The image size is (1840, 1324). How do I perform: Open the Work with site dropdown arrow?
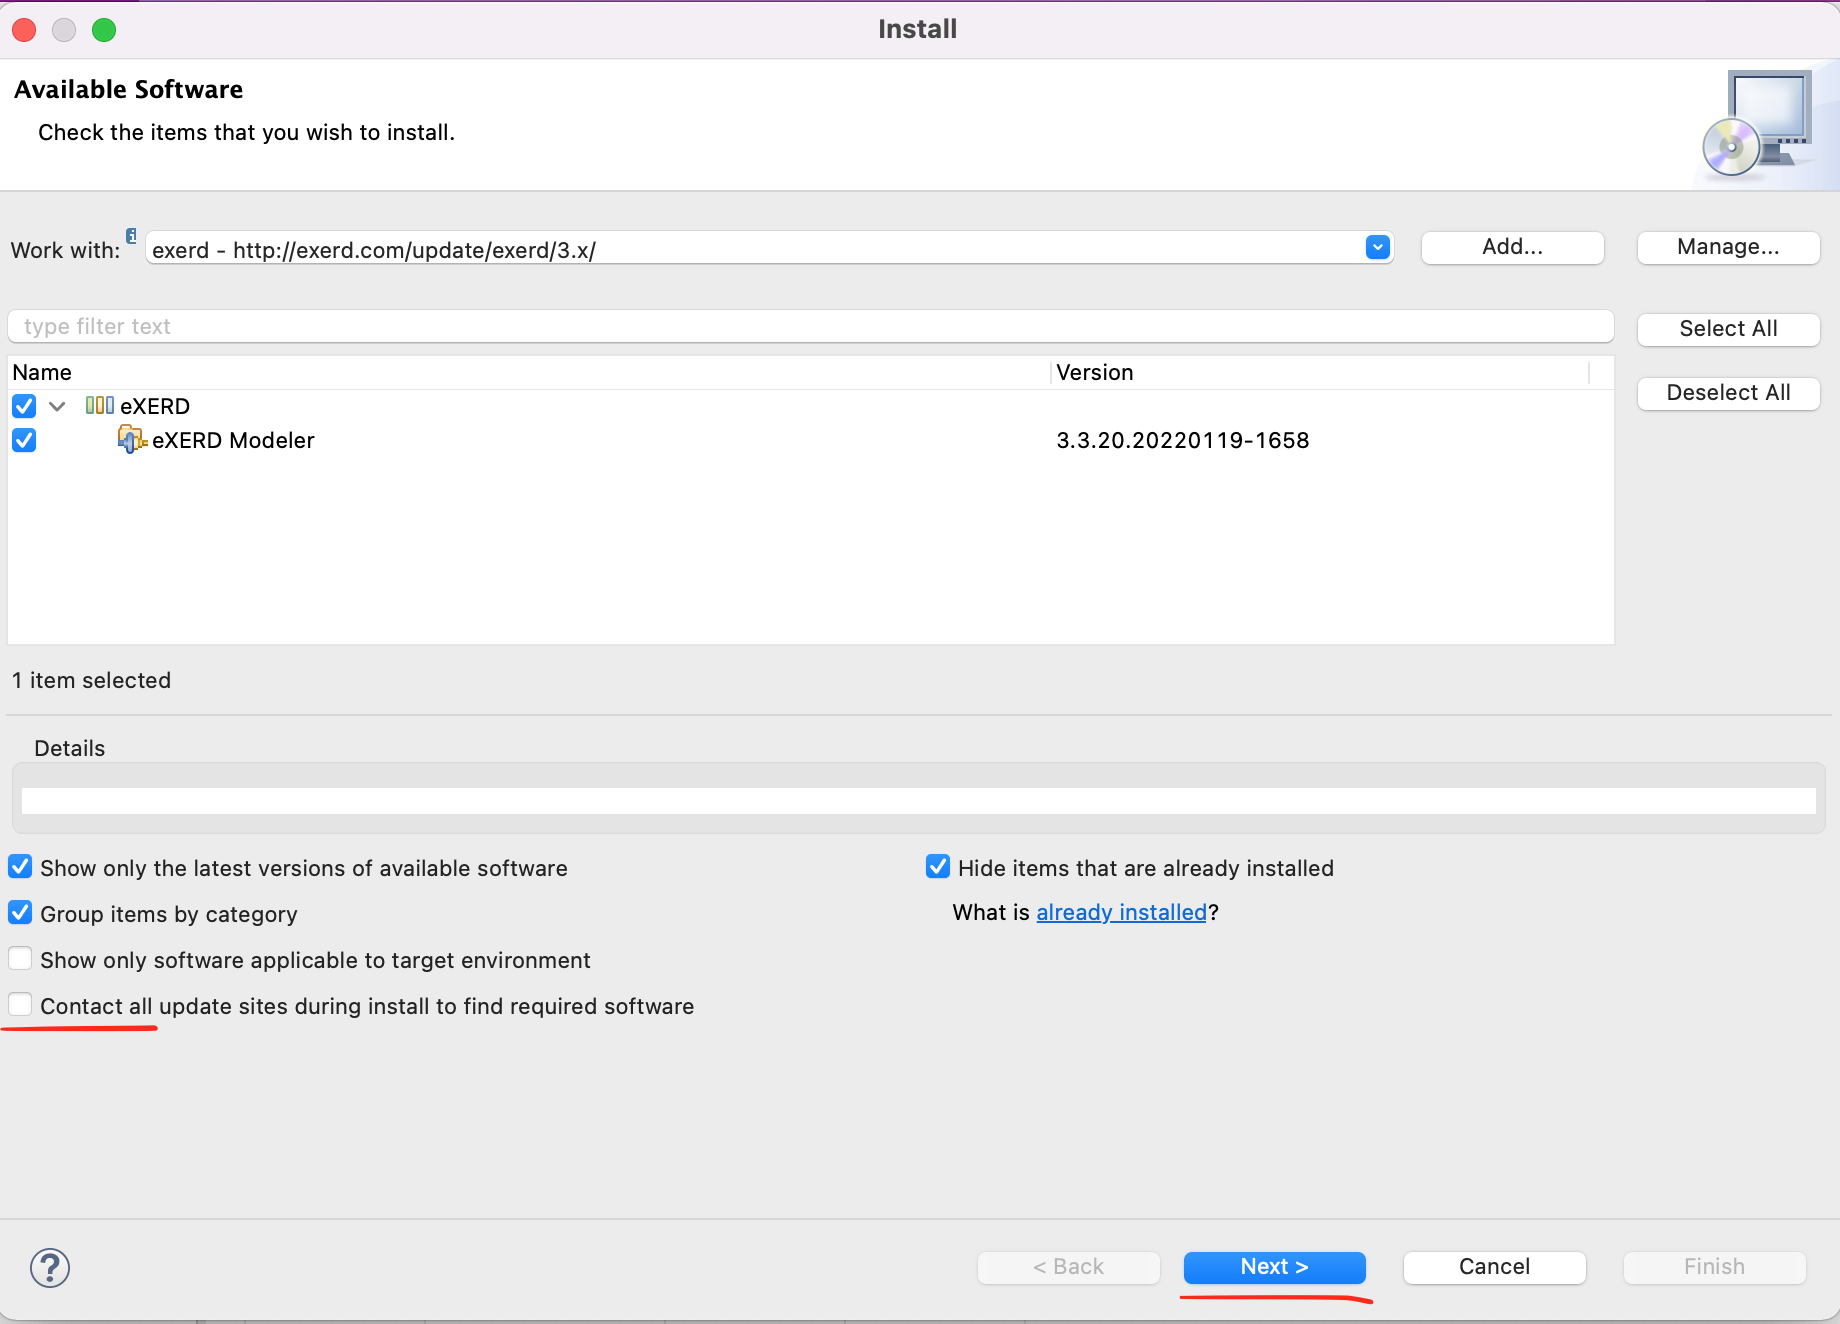click(1377, 247)
